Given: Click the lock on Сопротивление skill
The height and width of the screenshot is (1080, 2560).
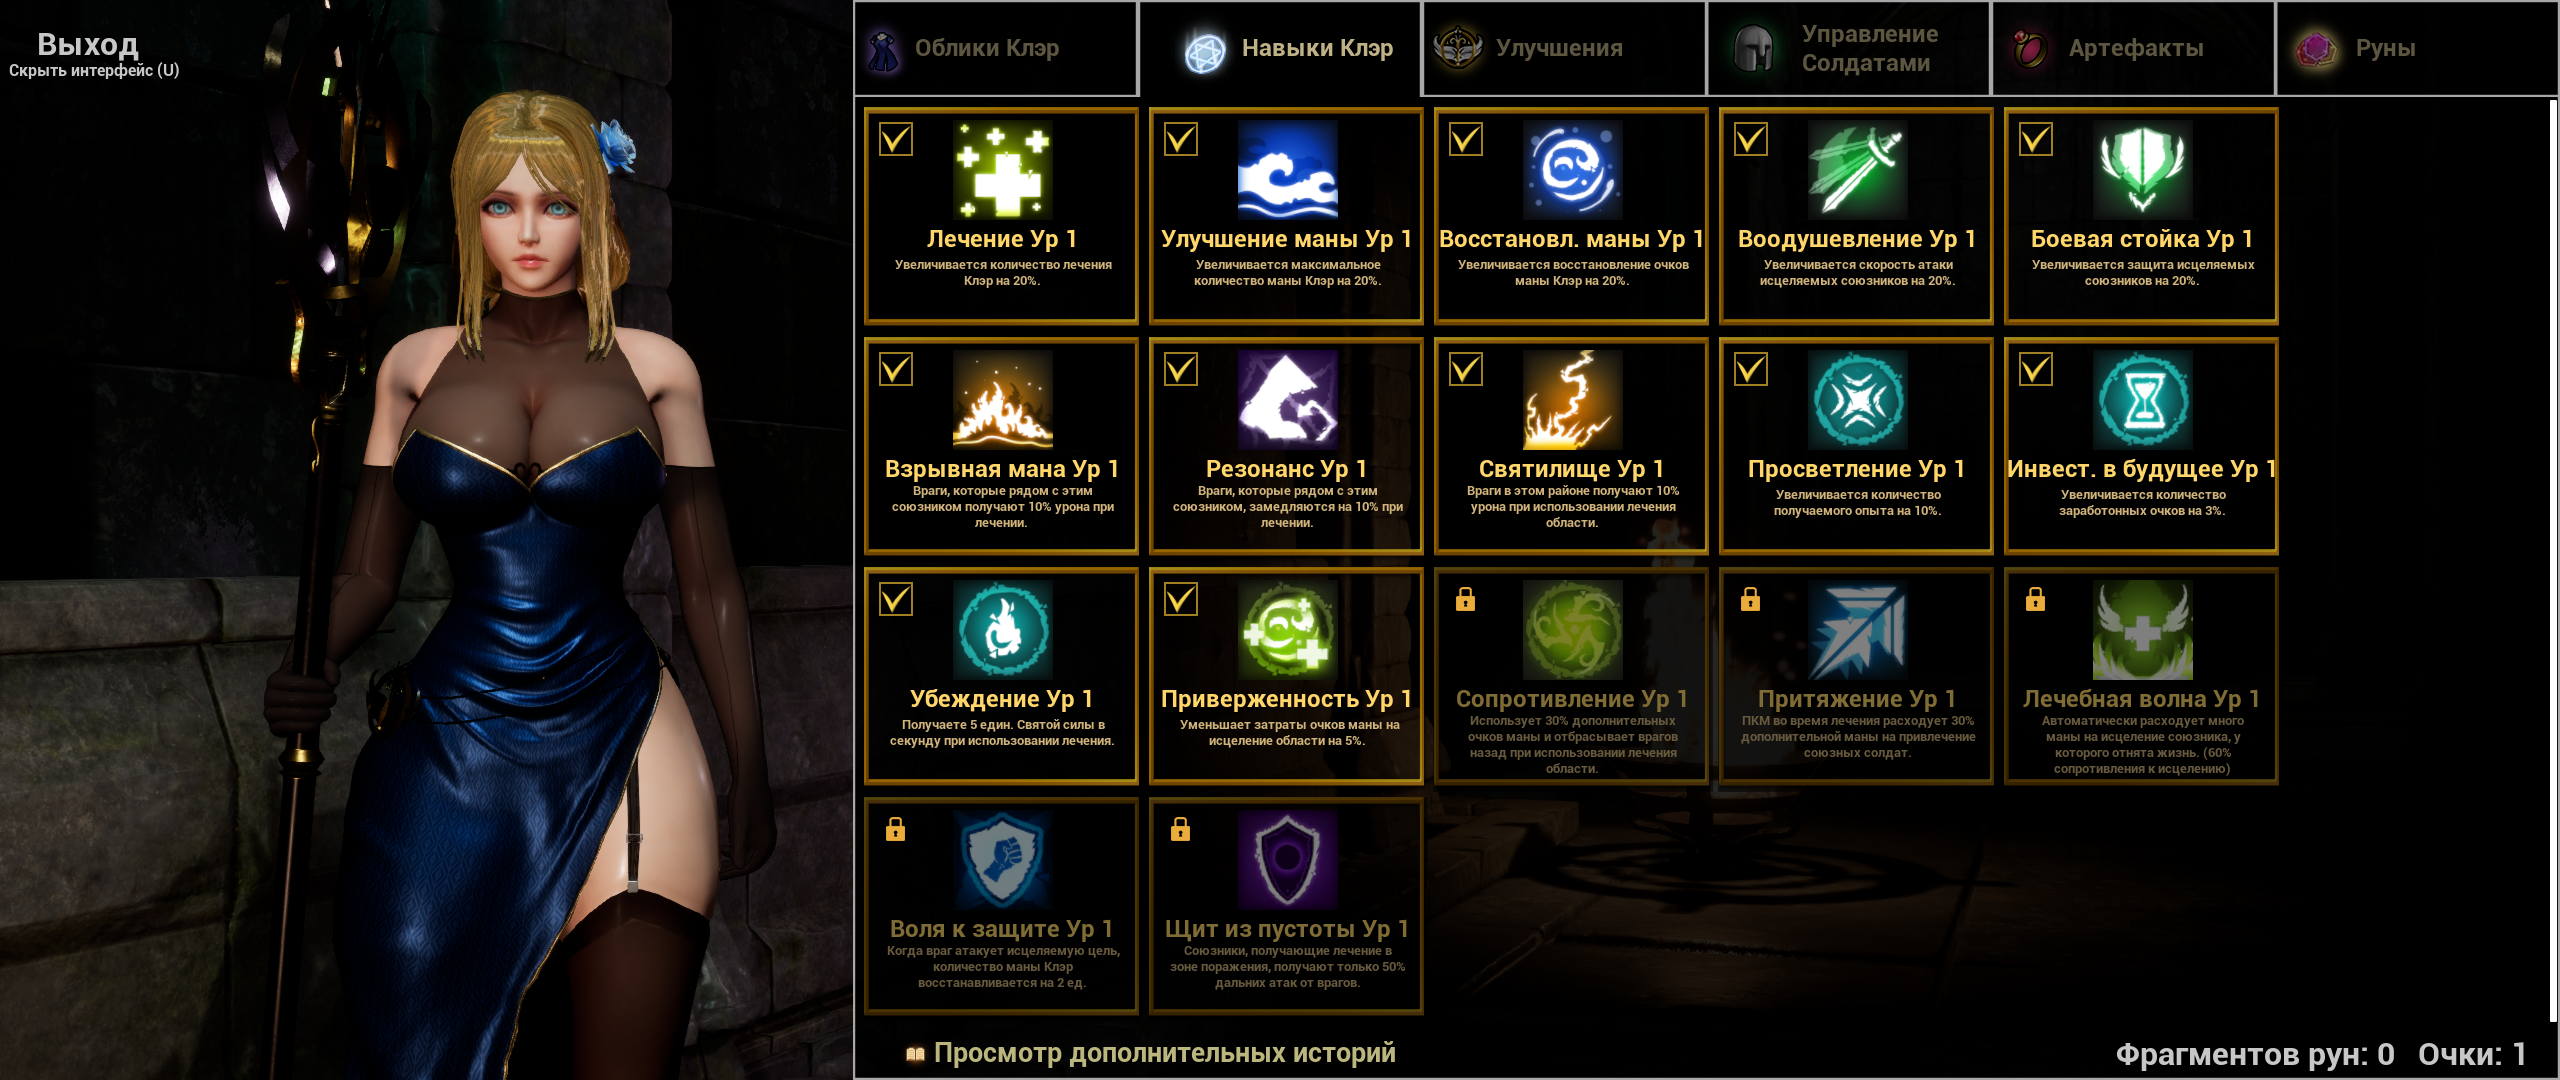Looking at the screenshot, I should click(1465, 599).
